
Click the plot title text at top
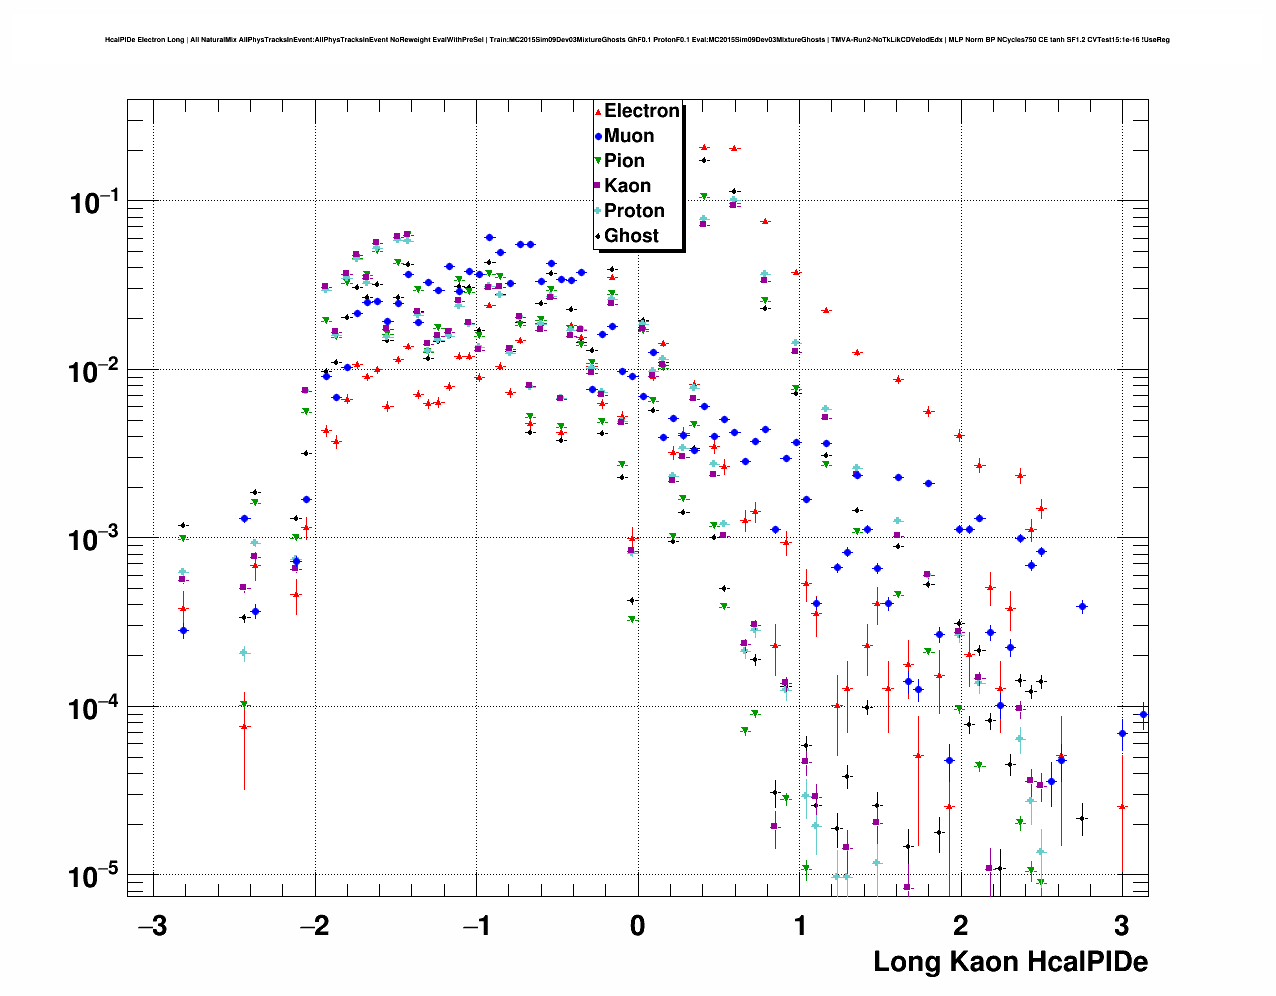pos(637,40)
